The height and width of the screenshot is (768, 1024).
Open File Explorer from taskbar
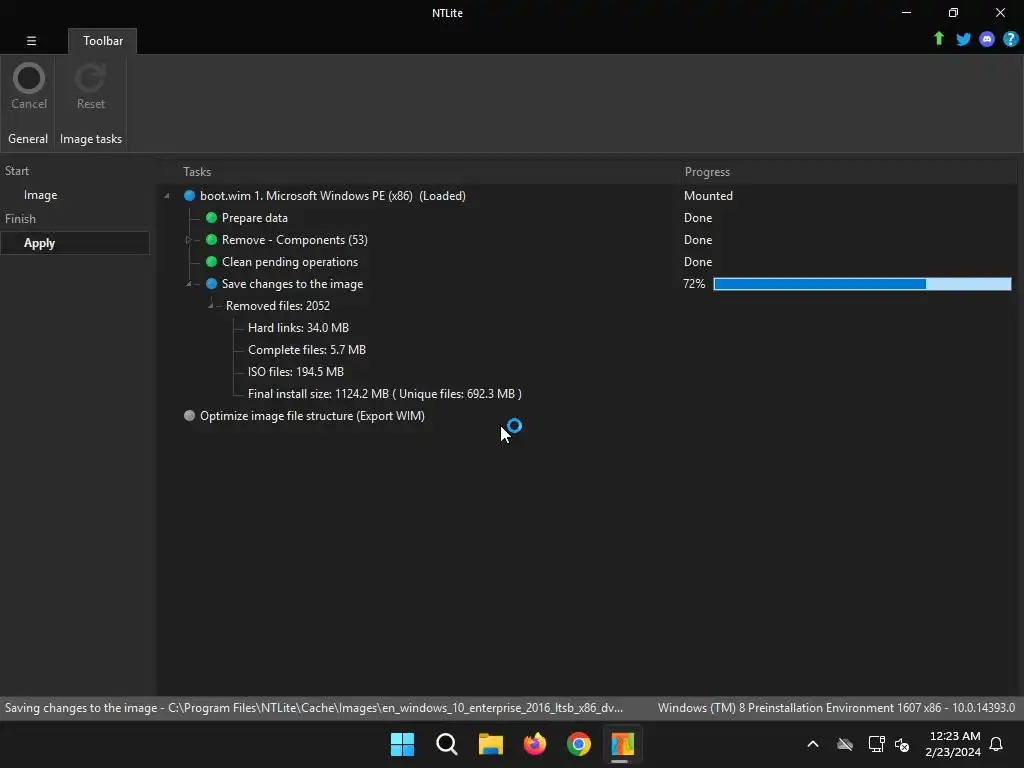pyautogui.click(x=490, y=744)
